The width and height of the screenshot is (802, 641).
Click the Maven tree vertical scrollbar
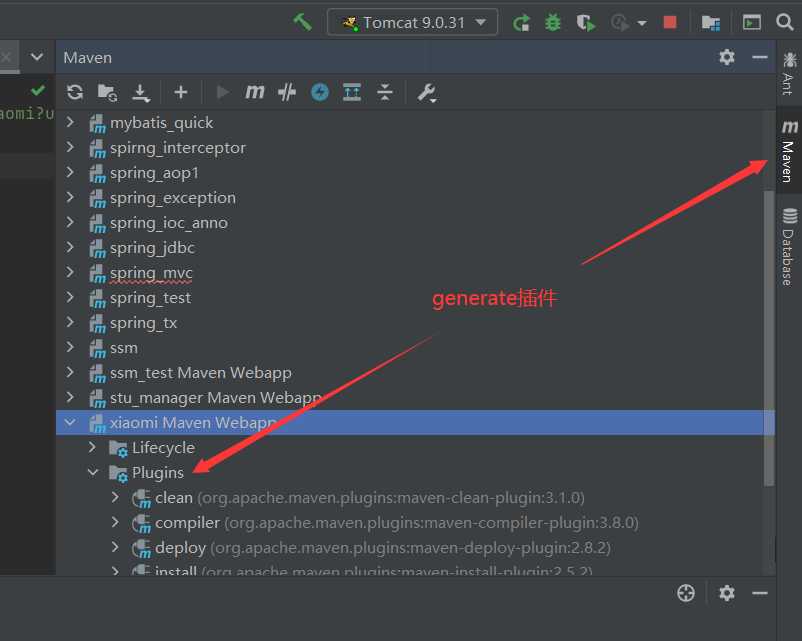(x=768, y=338)
